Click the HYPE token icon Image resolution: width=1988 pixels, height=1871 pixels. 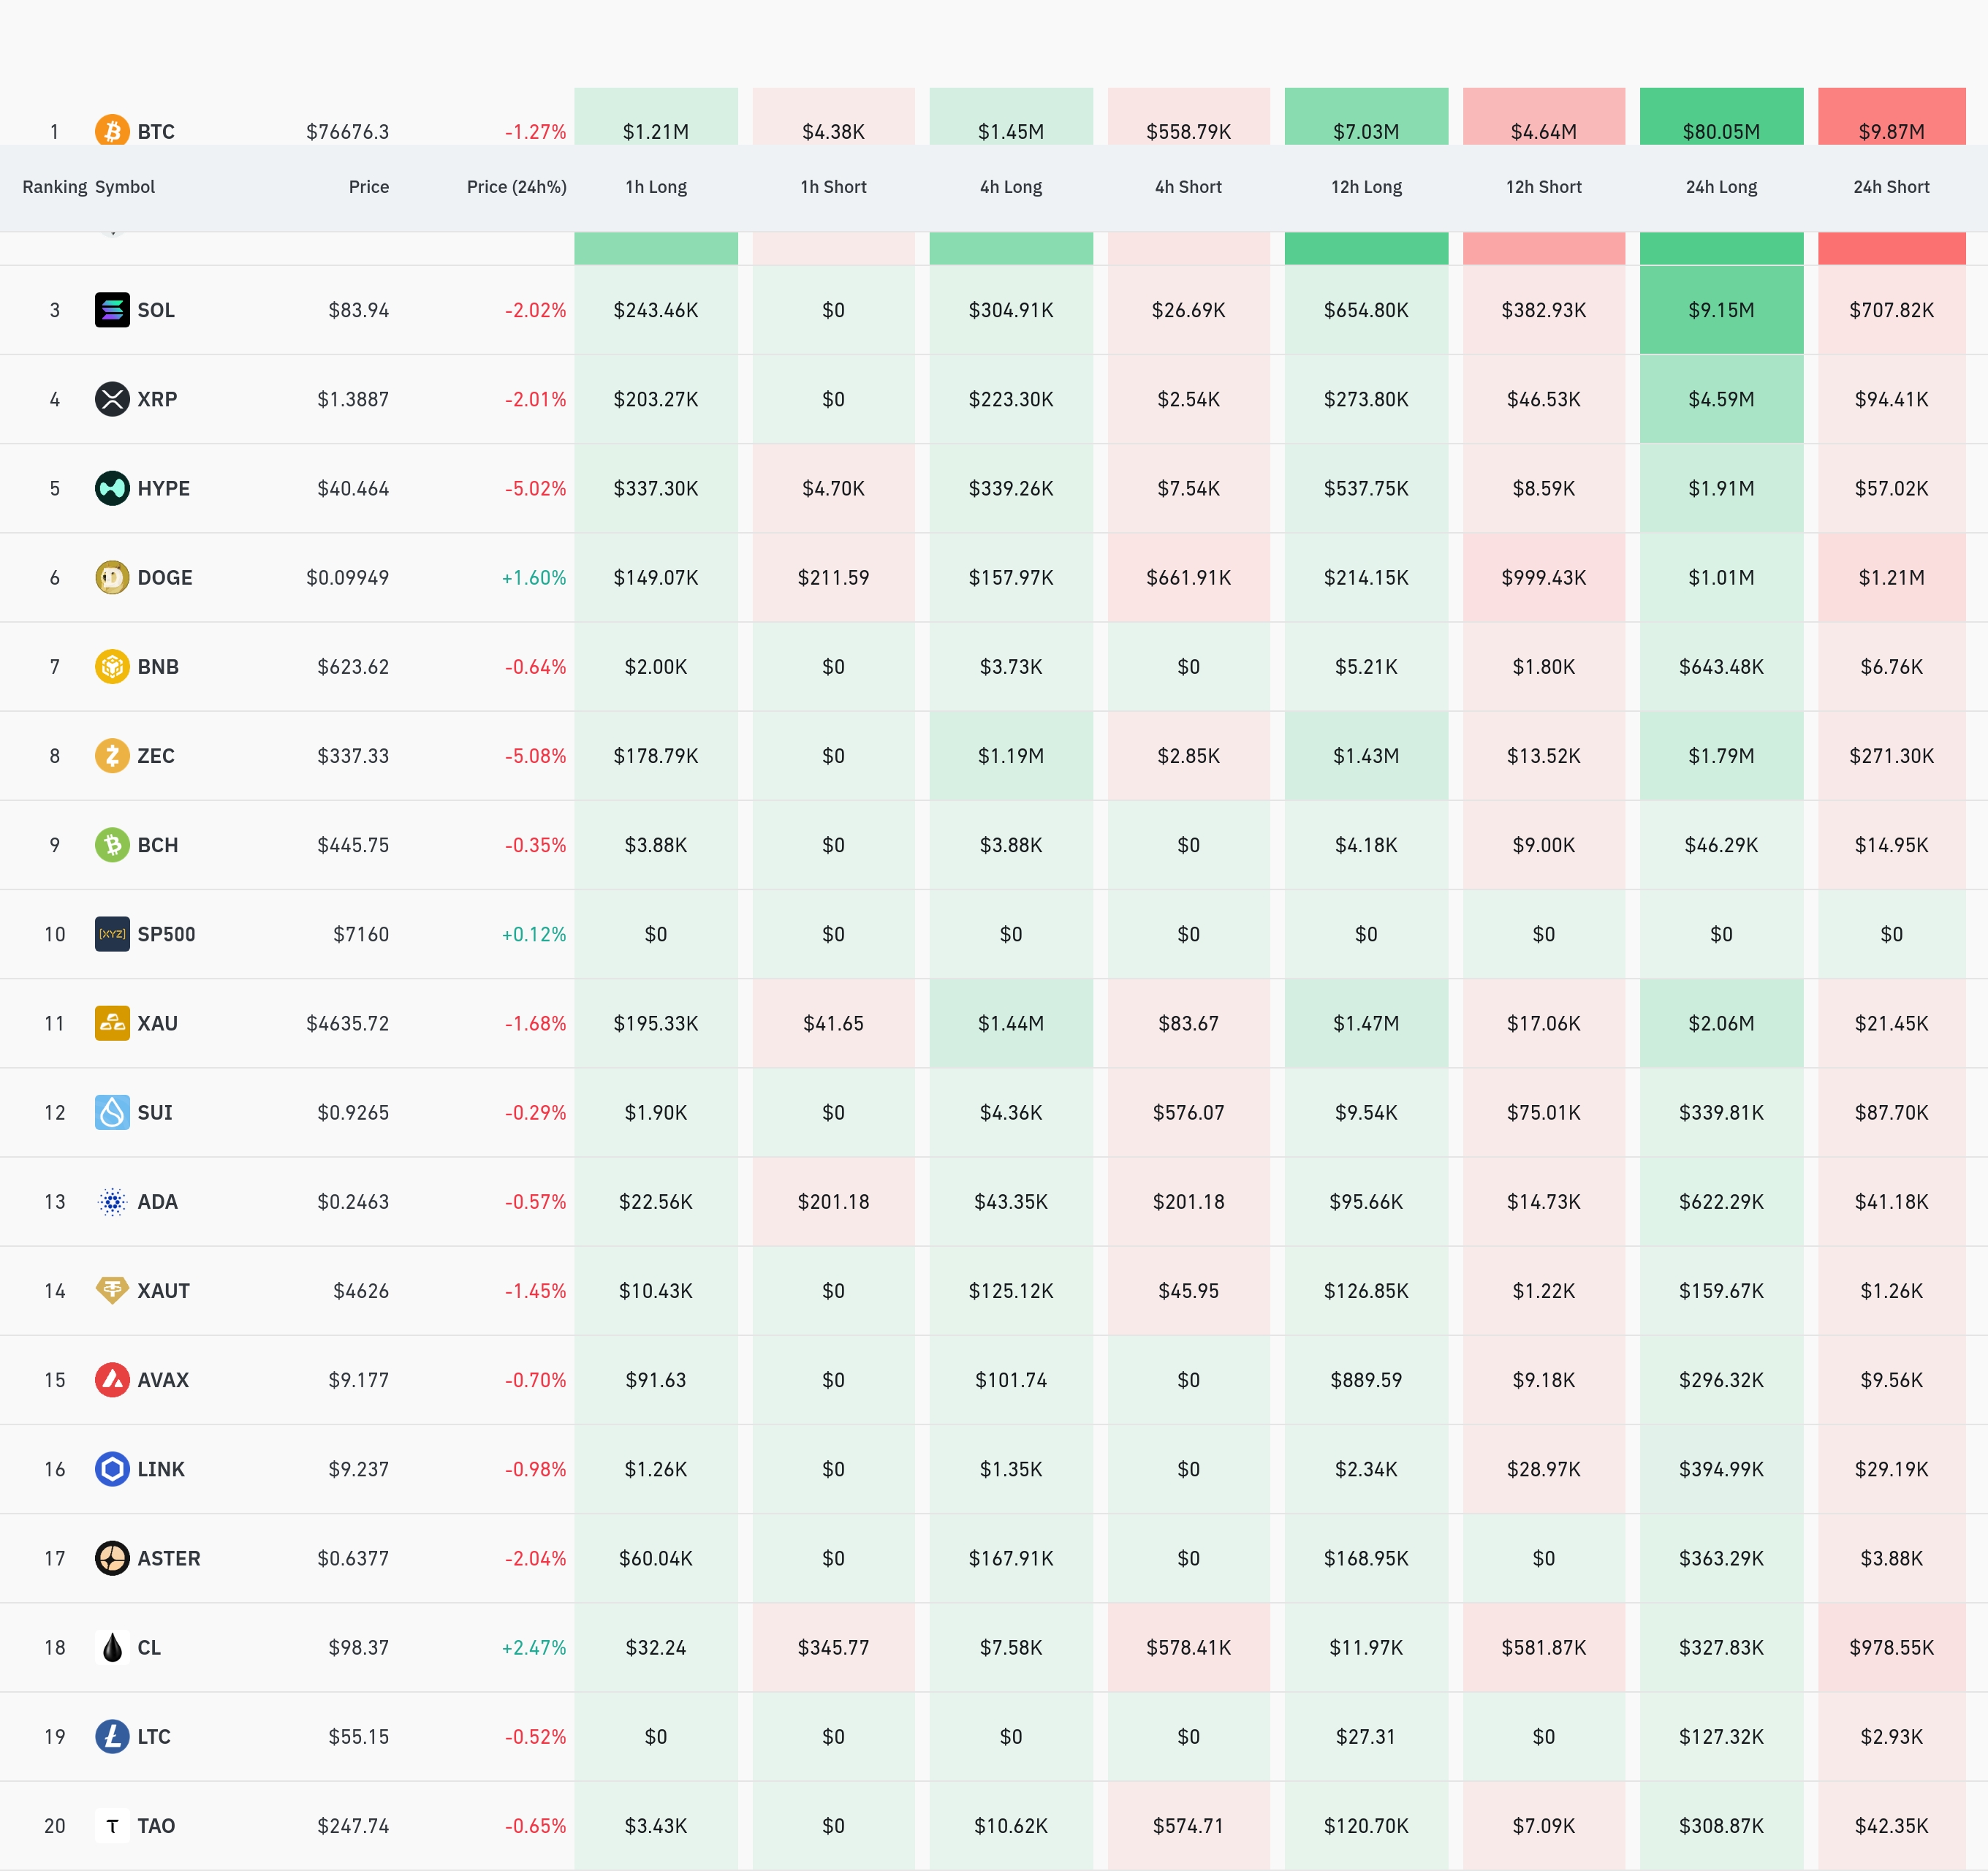click(x=112, y=488)
